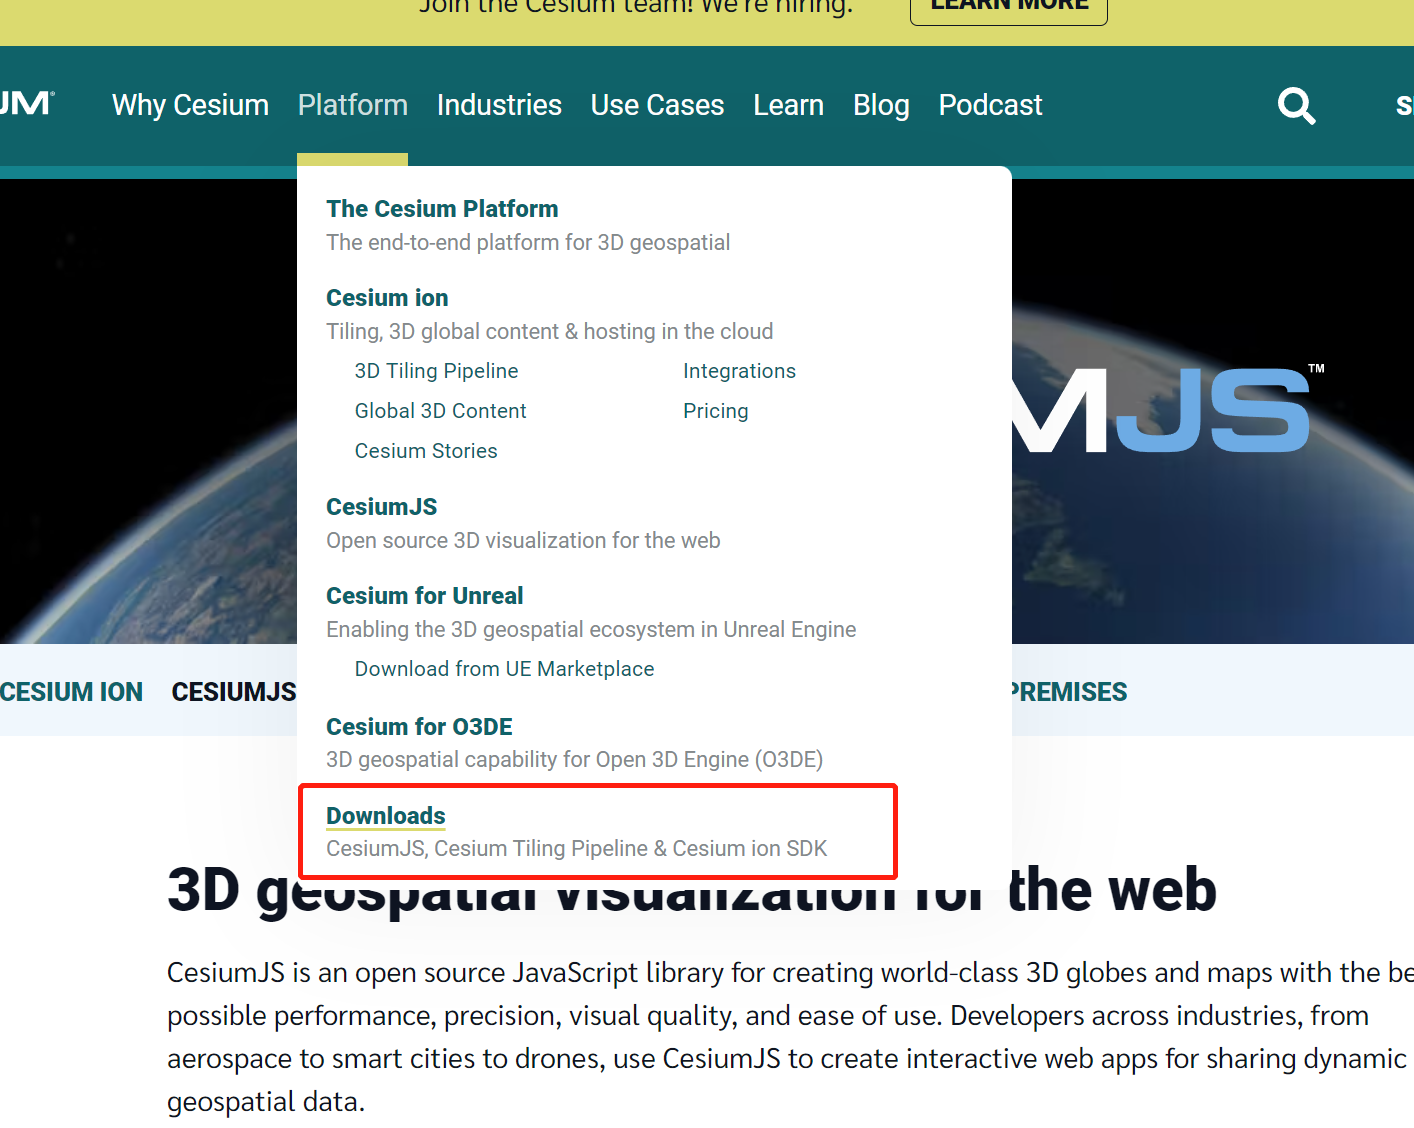Open the Pricing link
This screenshot has width=1414, height=1128.
coord(715,411)
